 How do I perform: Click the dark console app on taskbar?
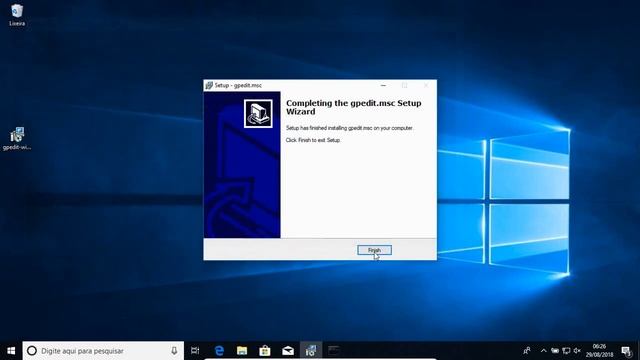coord(334,351)
